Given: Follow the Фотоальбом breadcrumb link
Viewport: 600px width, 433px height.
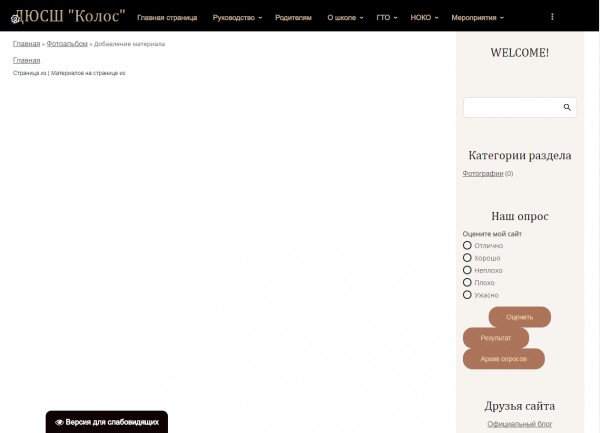Looking at the screenshot, I should coord(67,44).
